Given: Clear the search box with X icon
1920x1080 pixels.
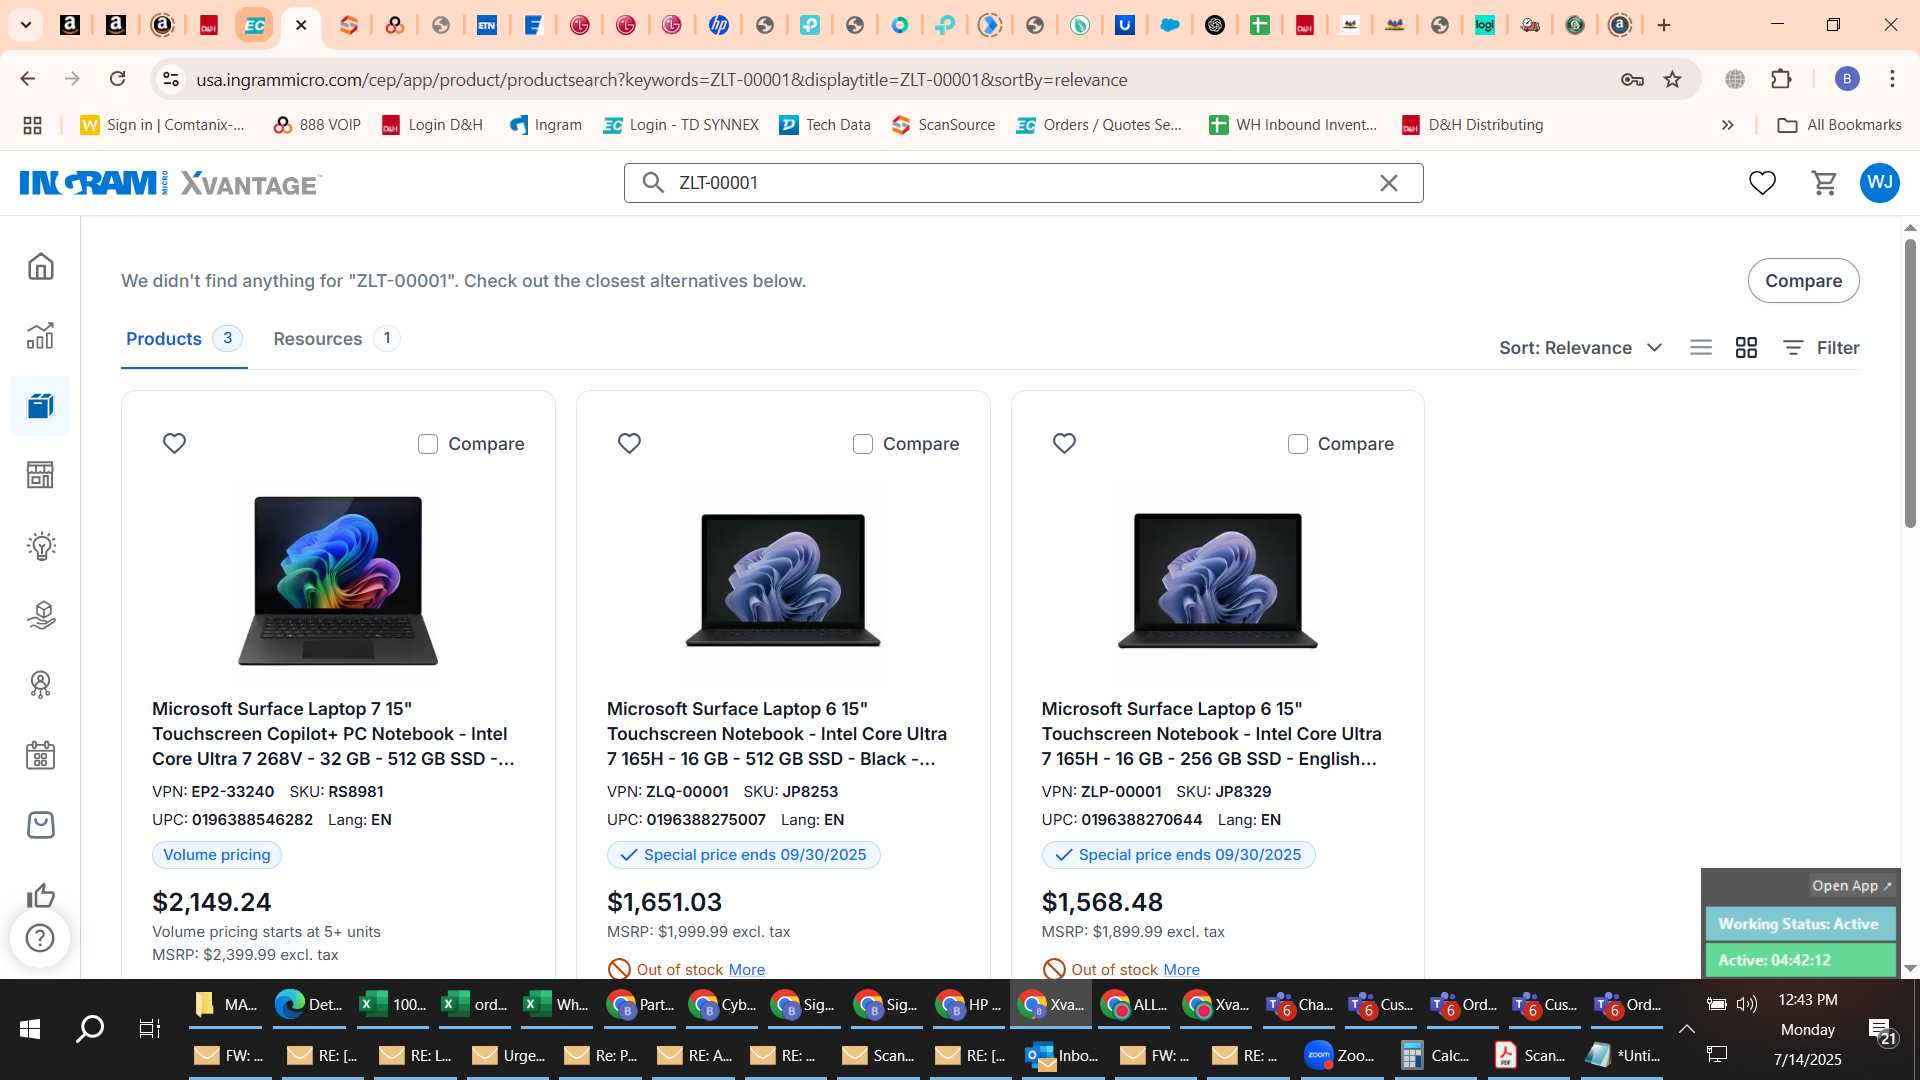Looking at the screenshot, I should (x=1389, y=183).
